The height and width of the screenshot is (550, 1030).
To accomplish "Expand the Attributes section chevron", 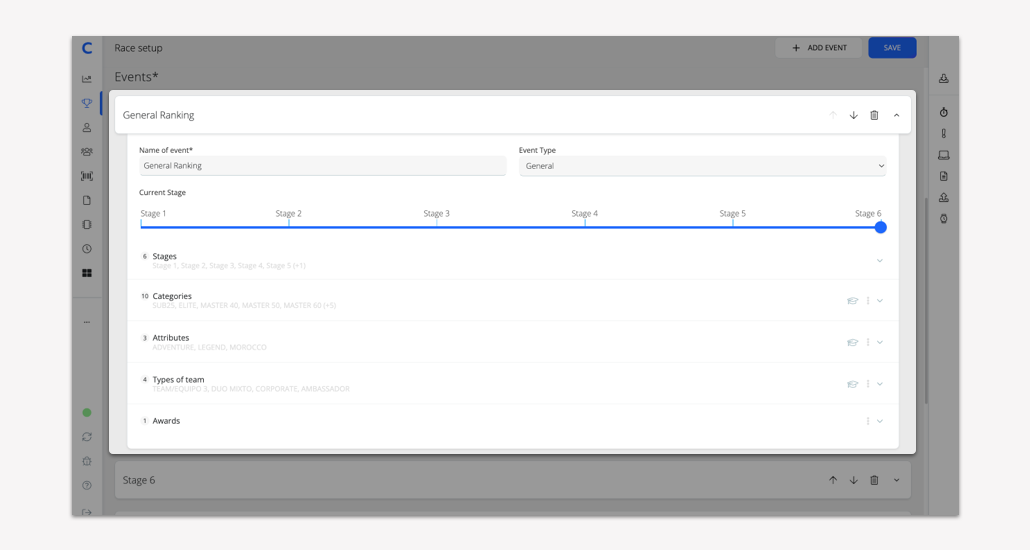I will tap(880, 342).
